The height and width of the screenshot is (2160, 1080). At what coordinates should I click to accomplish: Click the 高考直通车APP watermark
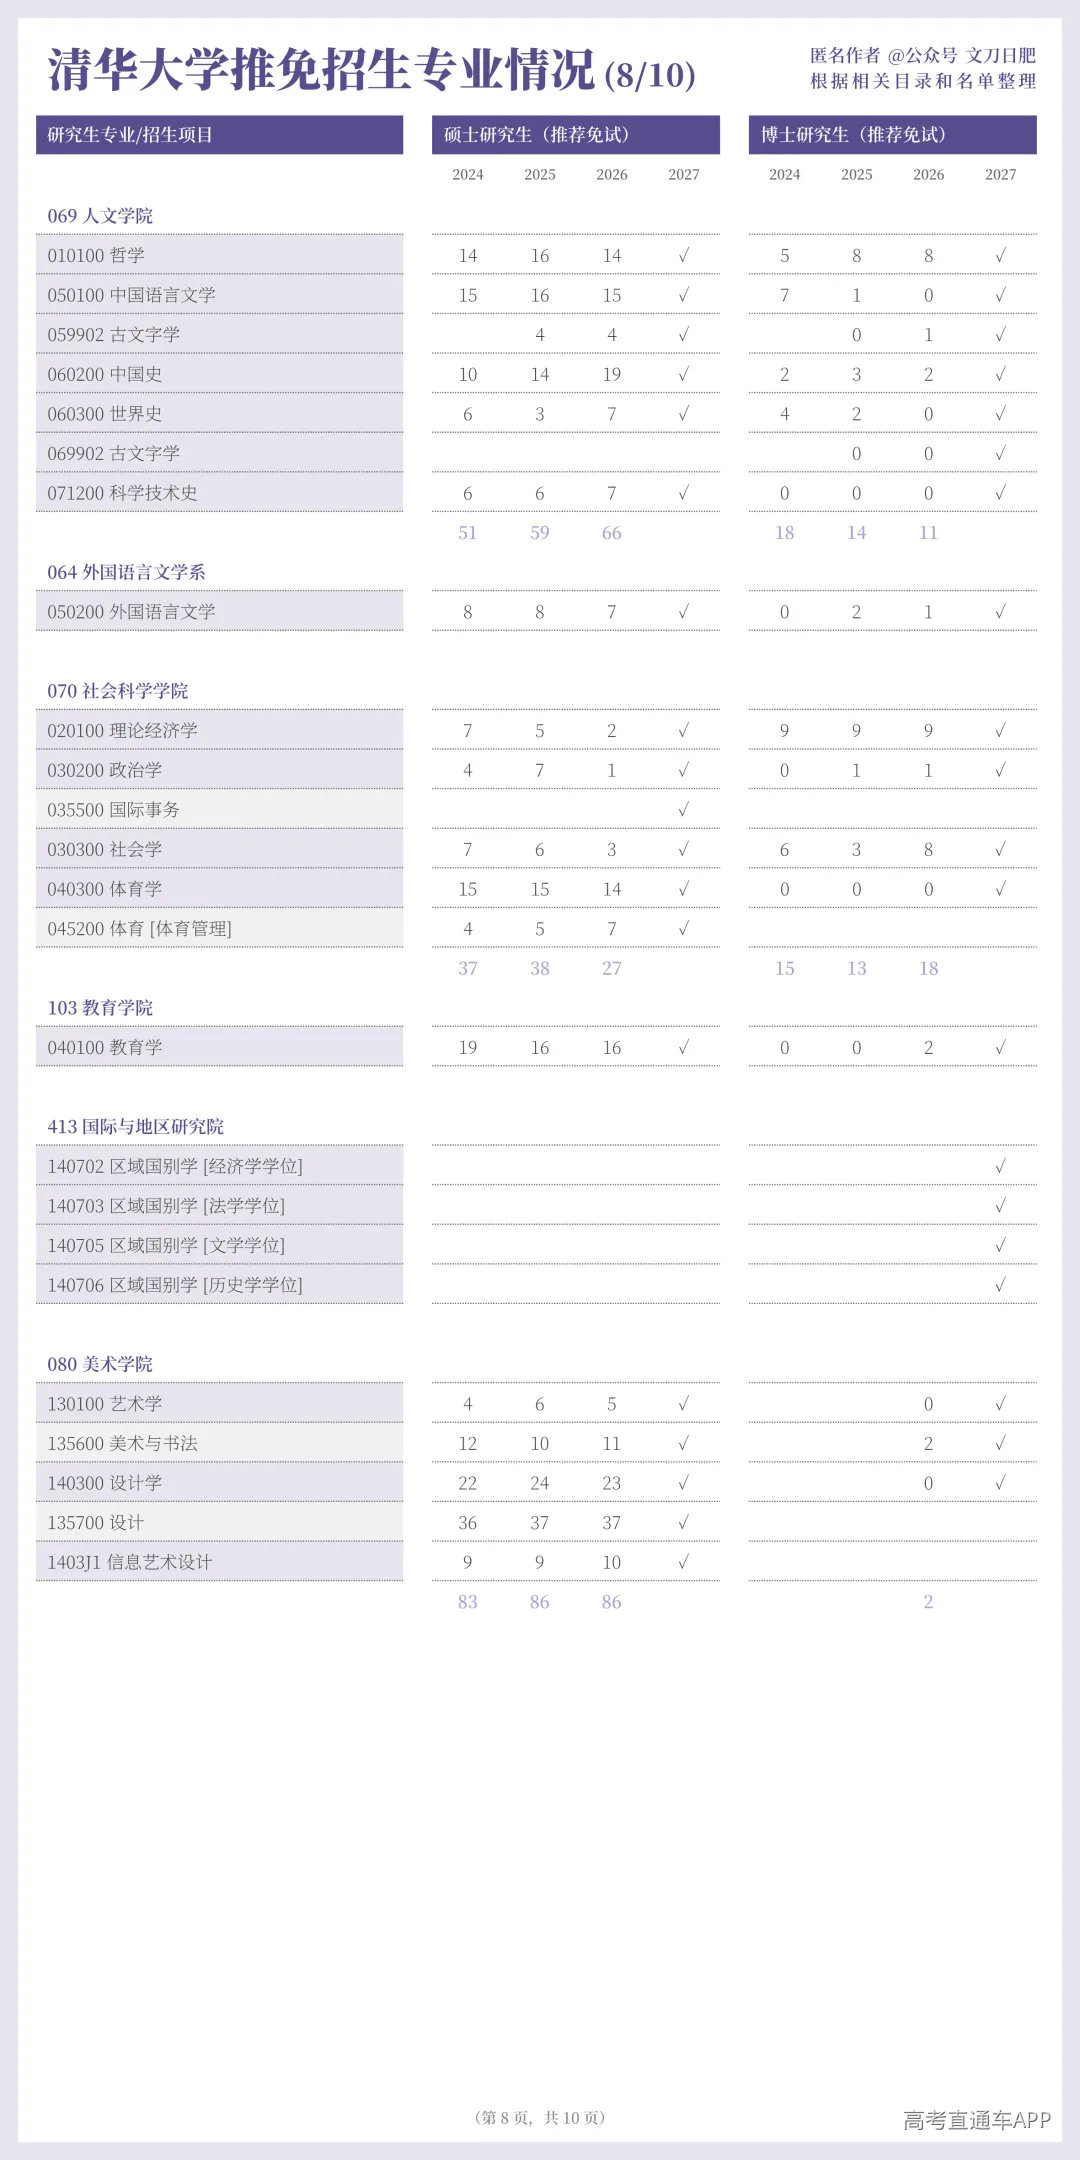[x=977, y=2120]
